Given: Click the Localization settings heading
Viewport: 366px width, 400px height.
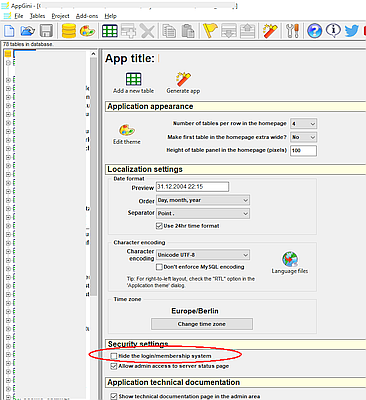Looking at the screenshot, I should pos(145,169).
